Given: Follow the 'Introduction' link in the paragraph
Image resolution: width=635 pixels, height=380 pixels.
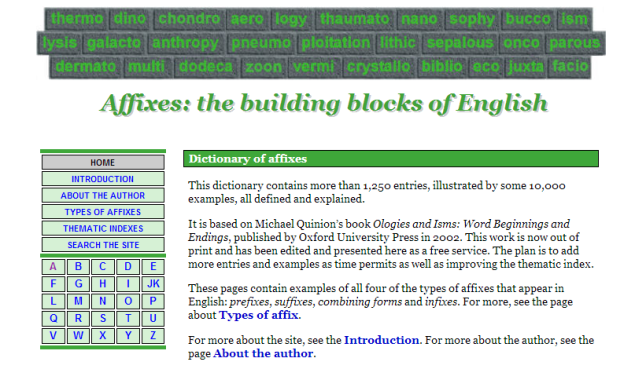Looking at the screenshot, I should tap(381, 340).
